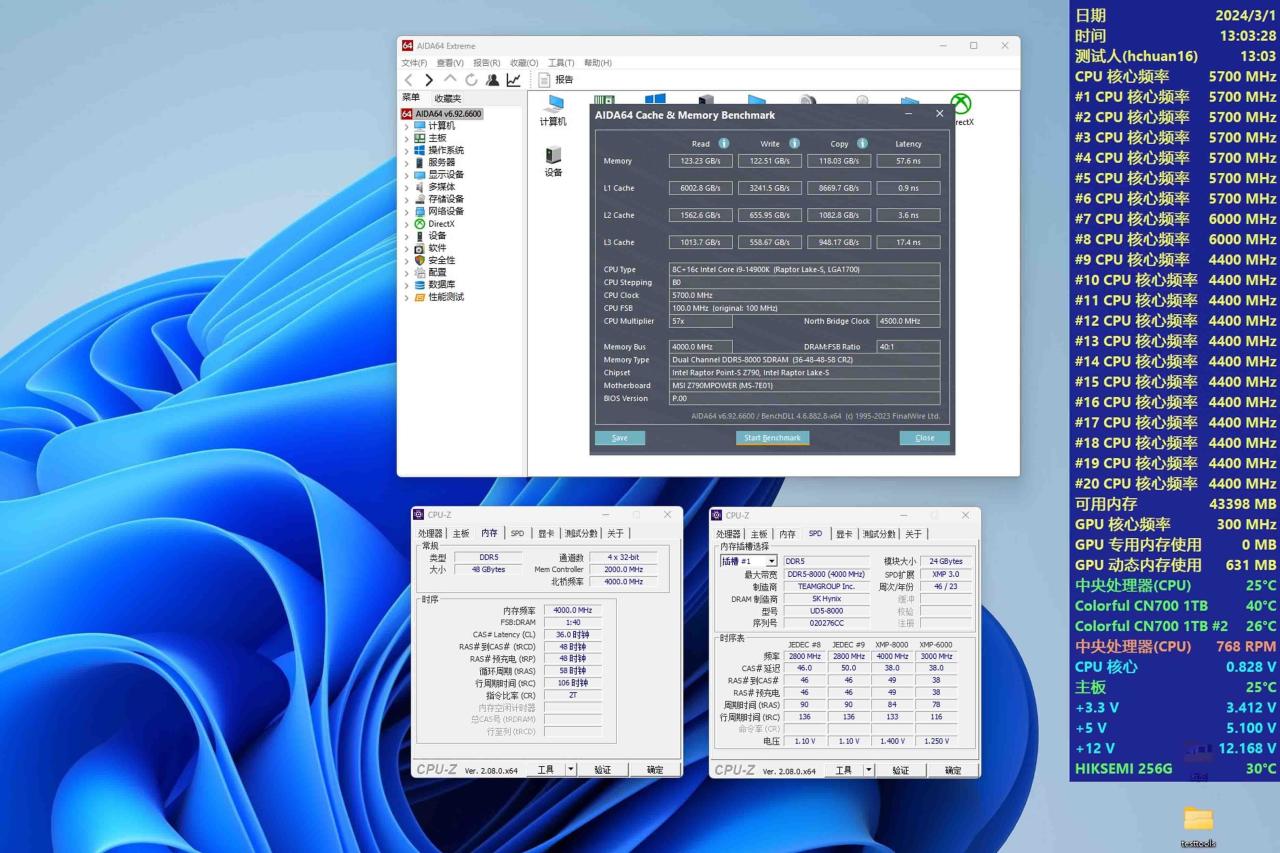Select the 显示设备 display icon in tree

420,174
